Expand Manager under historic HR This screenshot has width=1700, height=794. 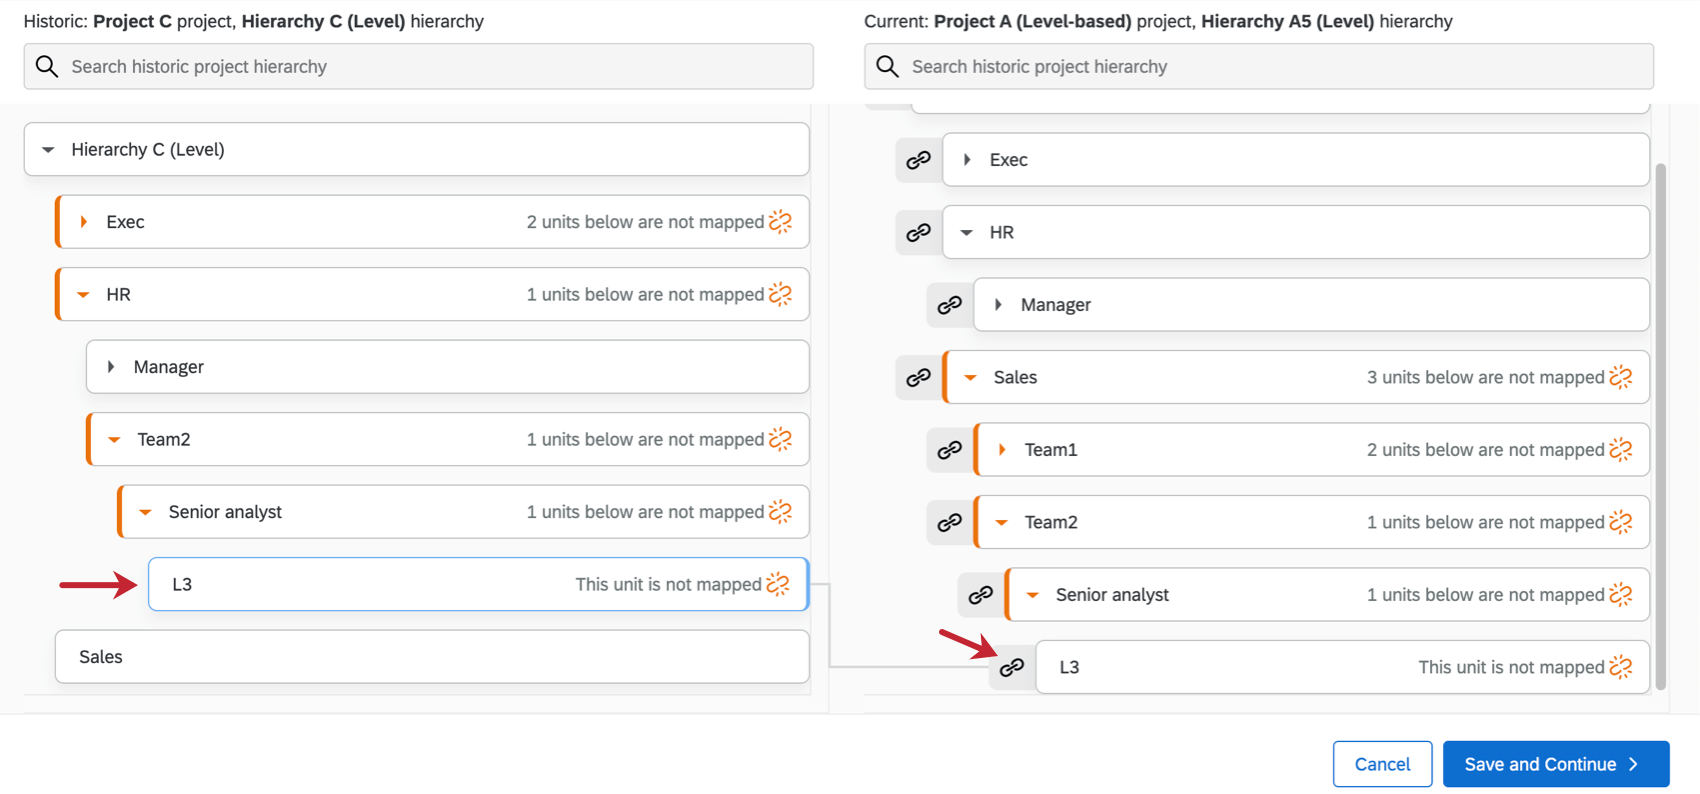[111, 367]
